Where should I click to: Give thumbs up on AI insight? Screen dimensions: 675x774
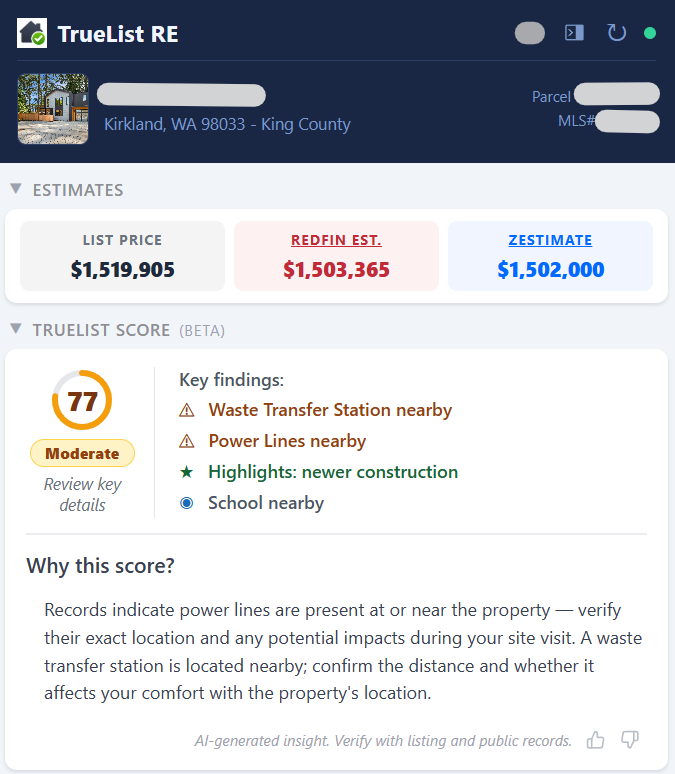pyautogui.click(x=596, y=740)
